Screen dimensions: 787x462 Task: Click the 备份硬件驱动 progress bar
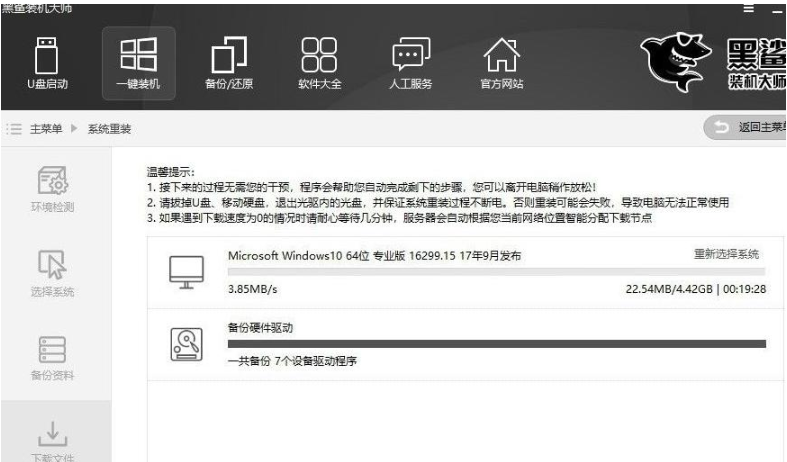point(496,344)
